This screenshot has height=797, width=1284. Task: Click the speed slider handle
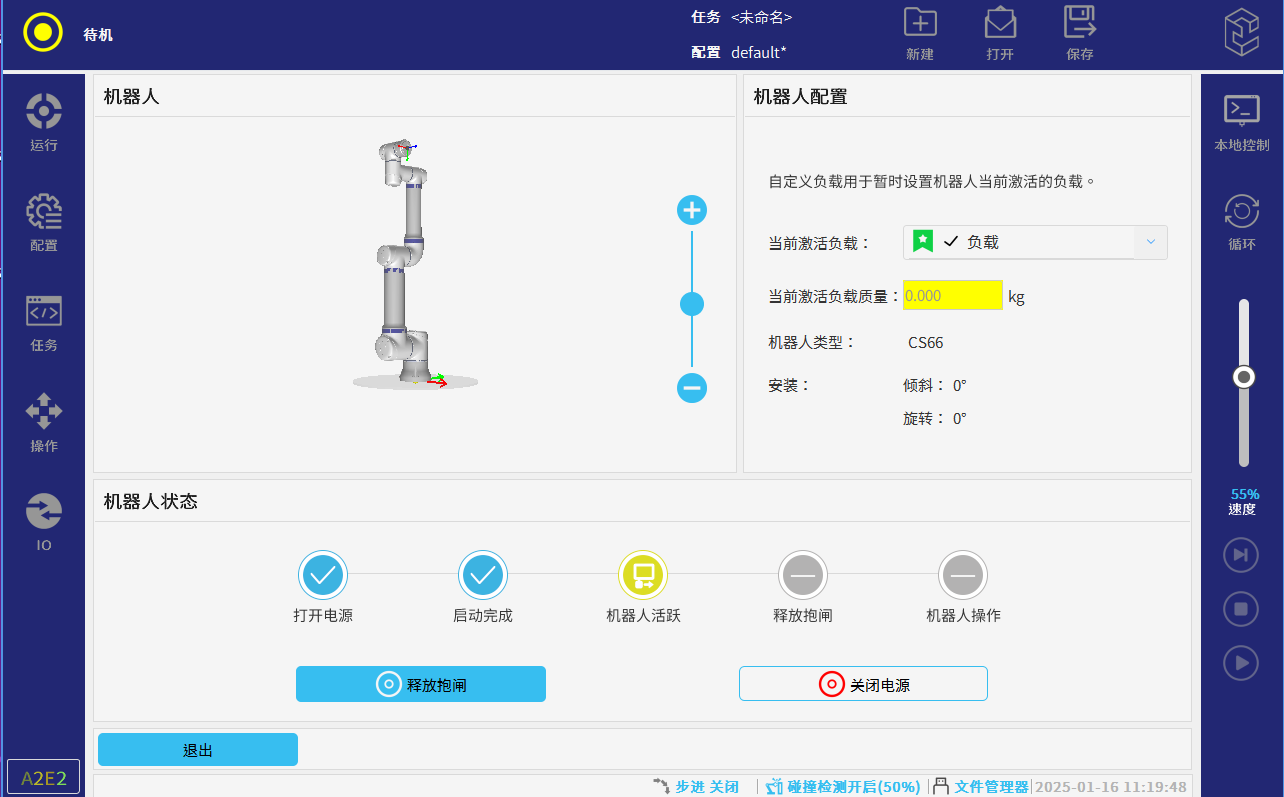(x=1244, y=377)
